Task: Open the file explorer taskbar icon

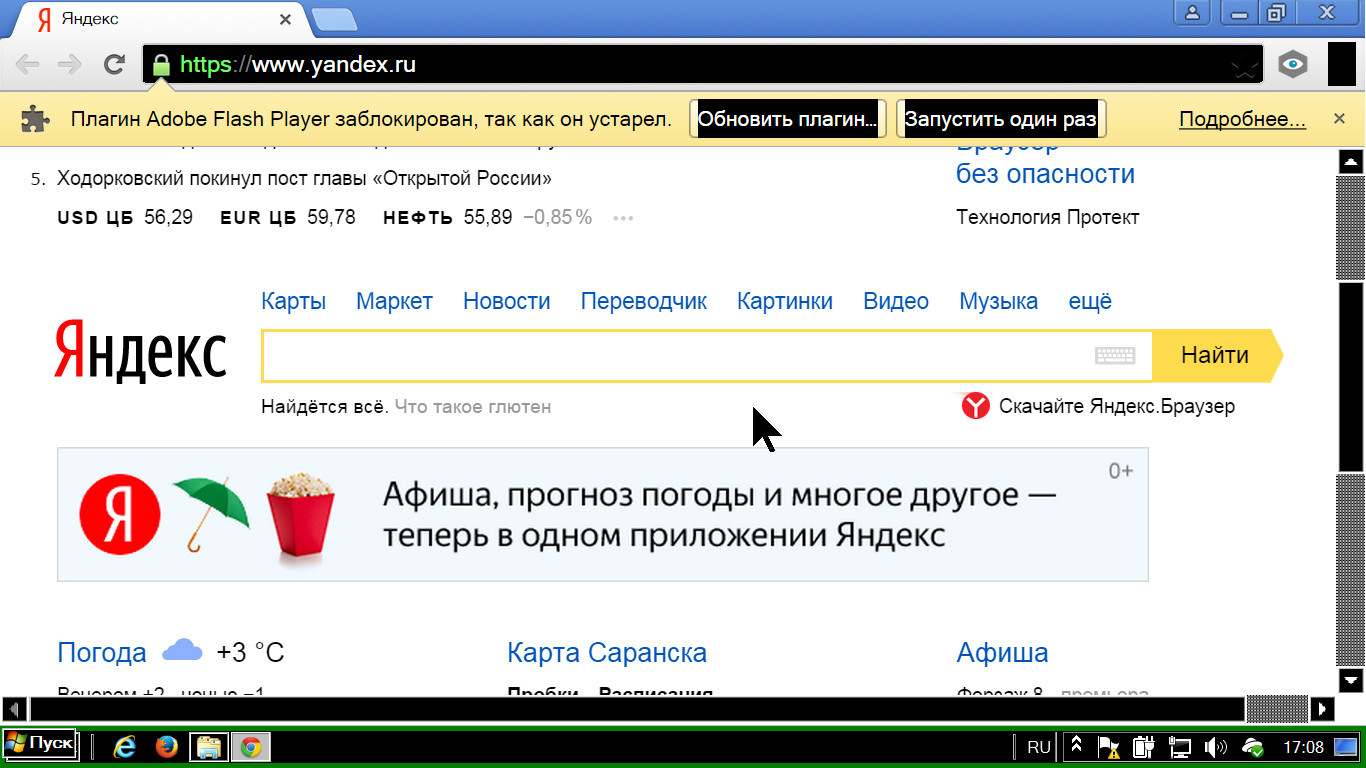Action: (x=208, y=747)
